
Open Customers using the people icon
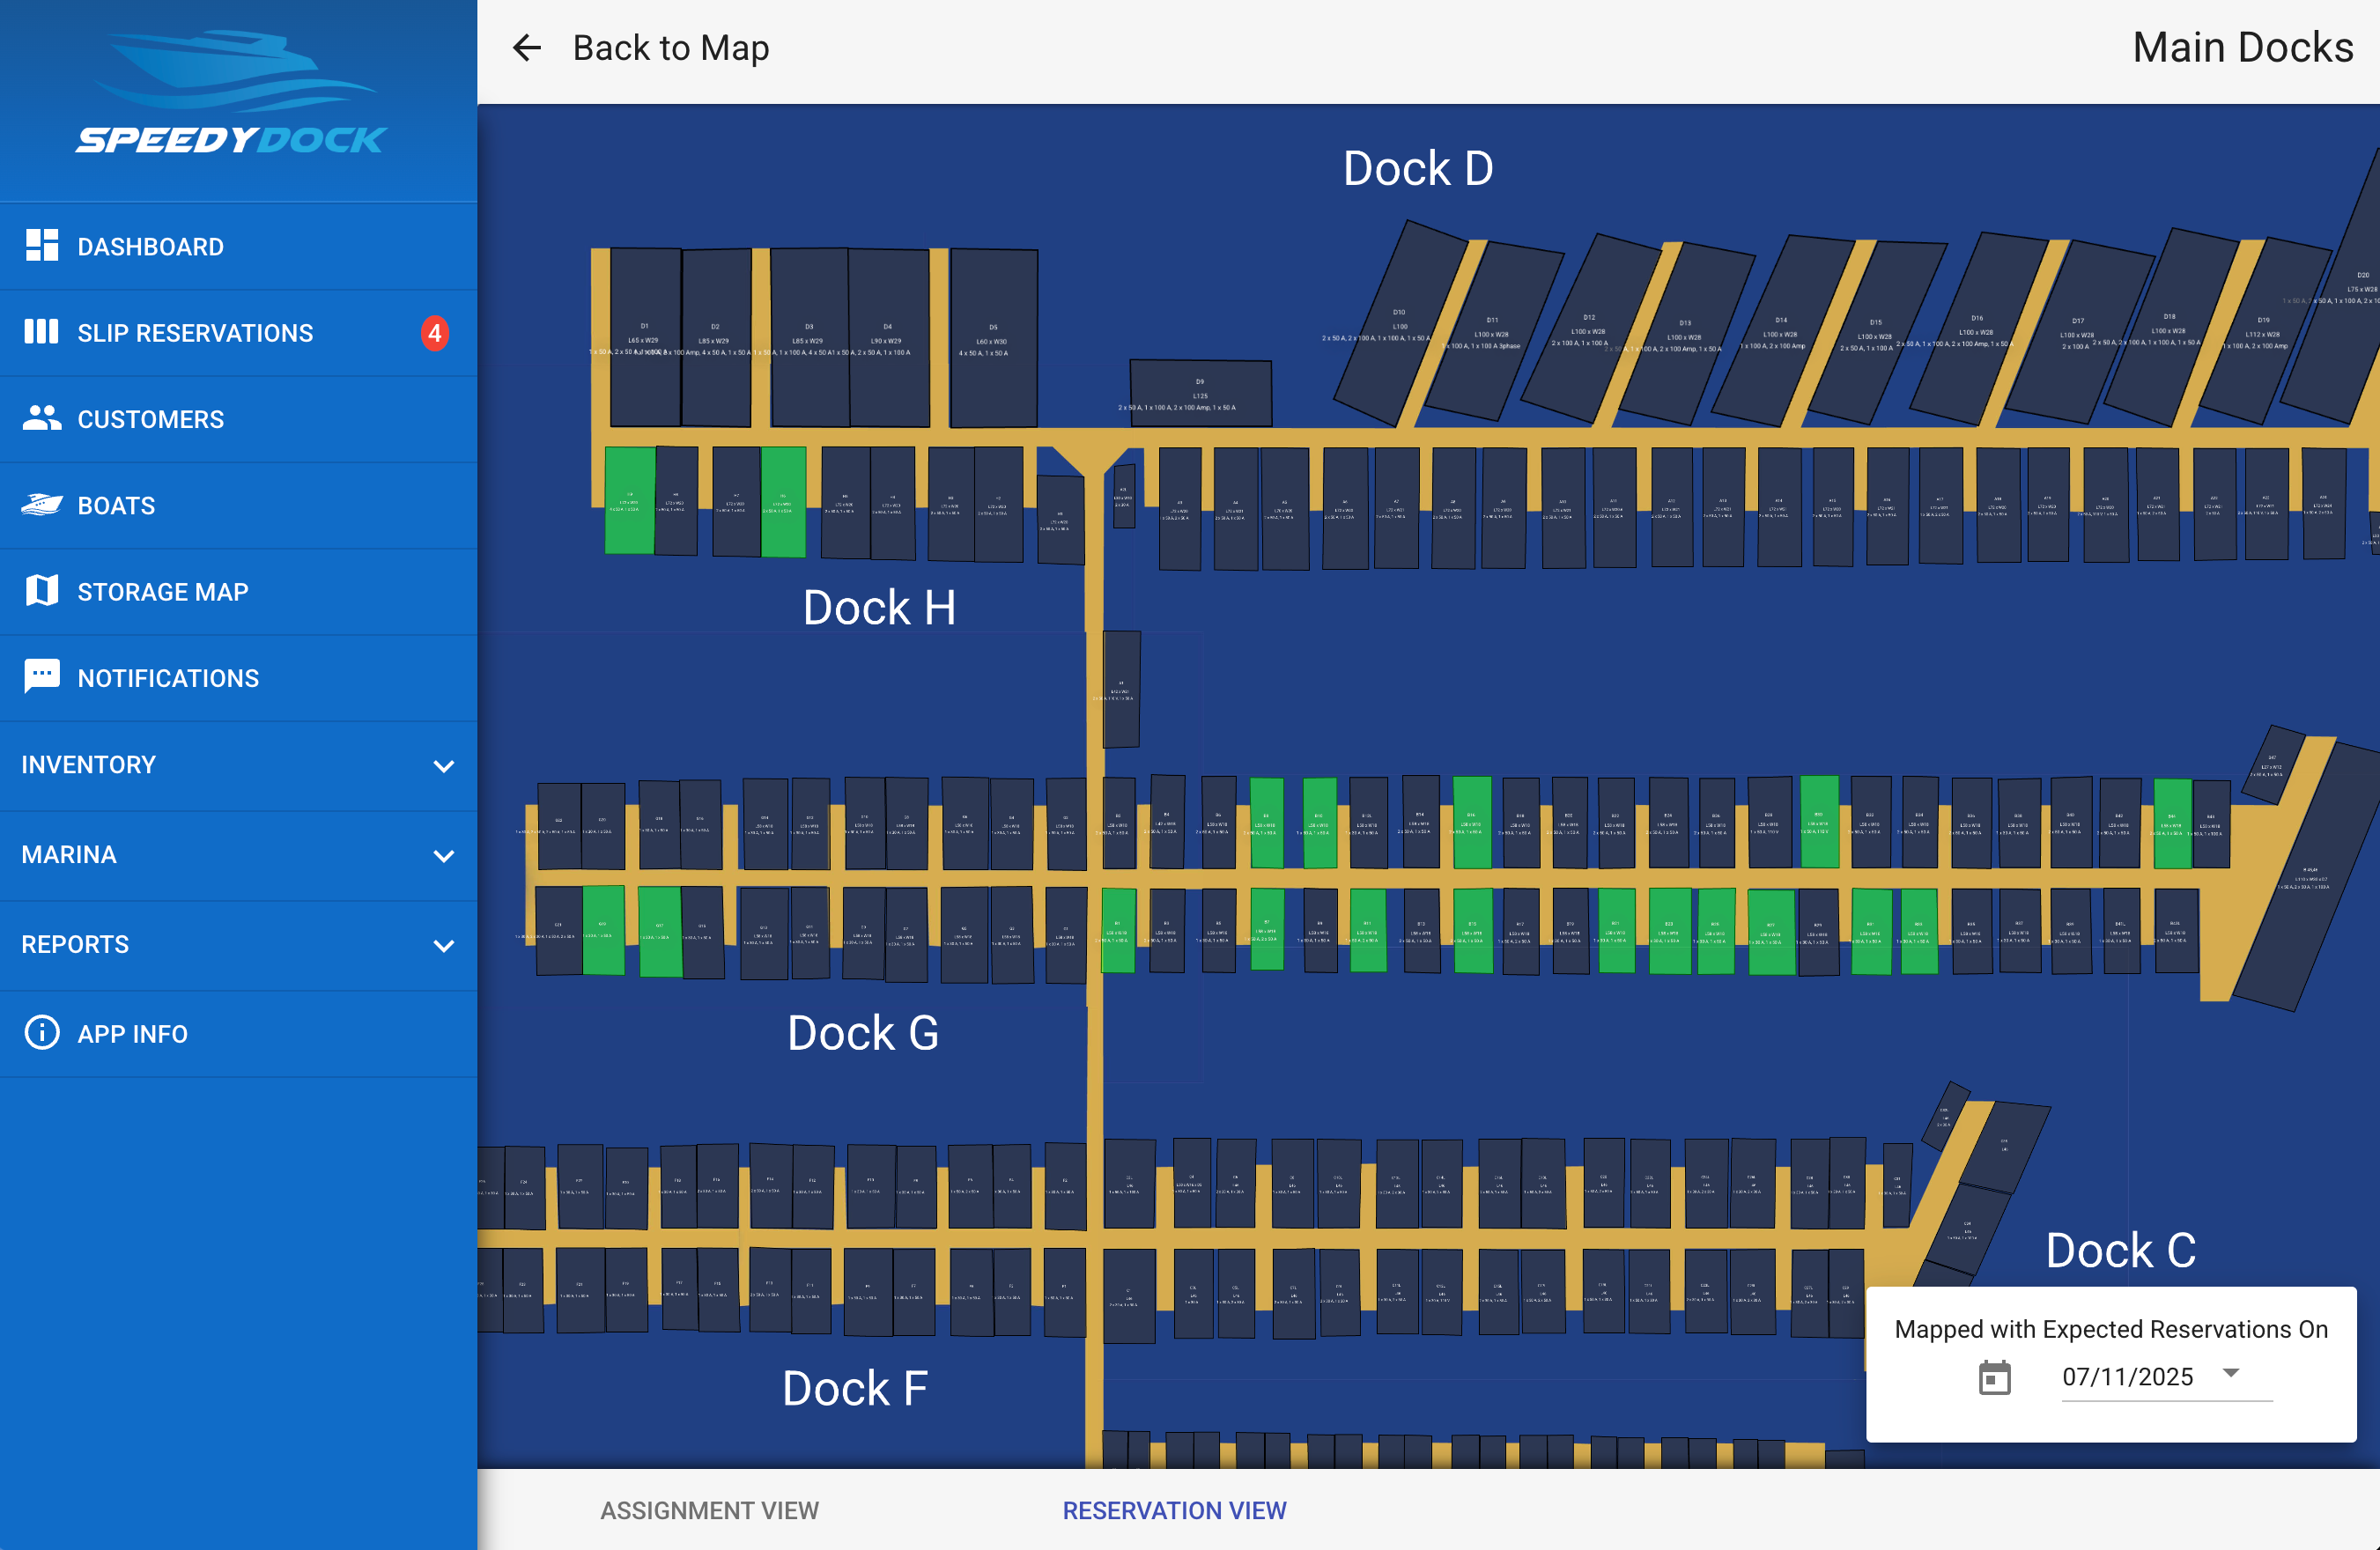[42, 418]
